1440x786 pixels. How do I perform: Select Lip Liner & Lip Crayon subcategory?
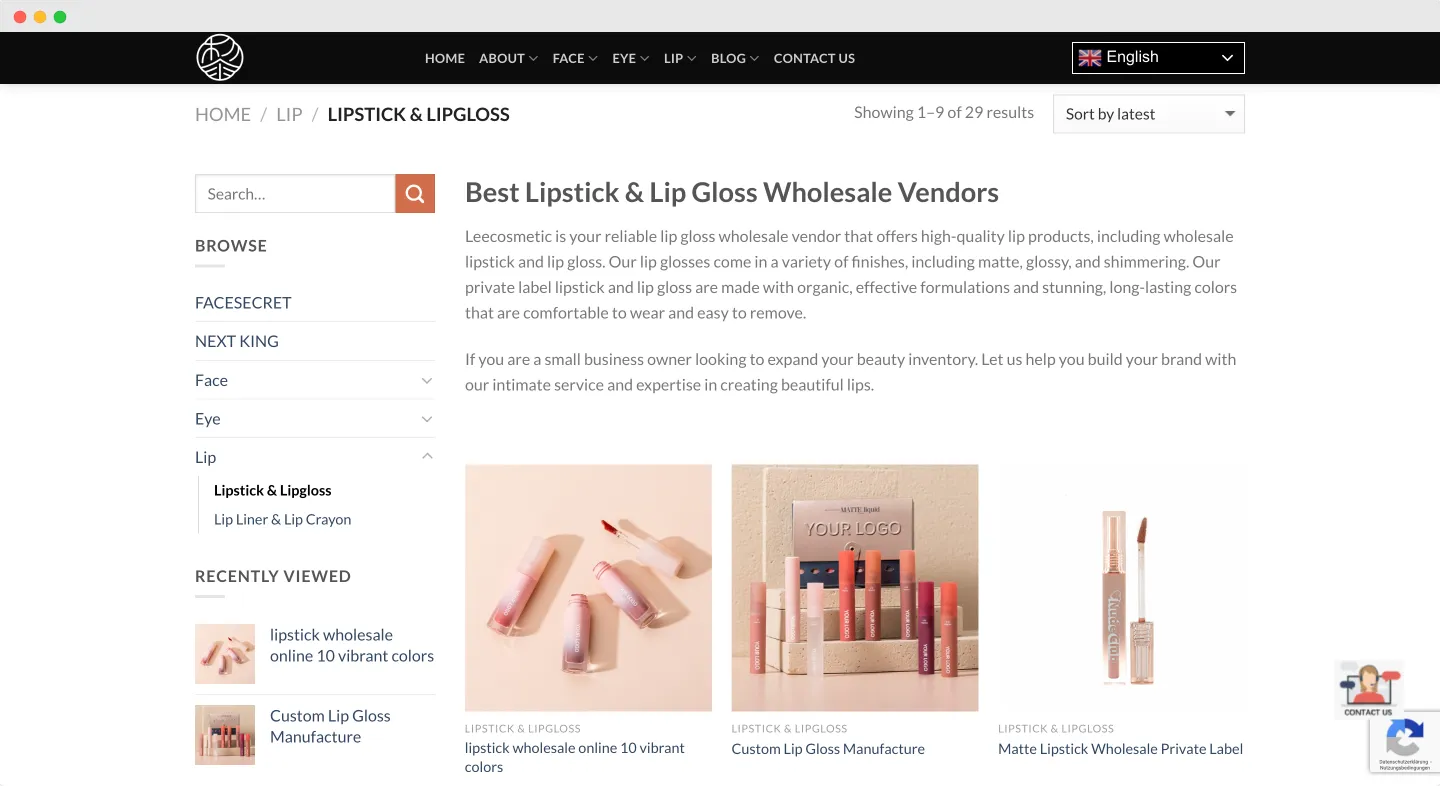click(282, 519)
